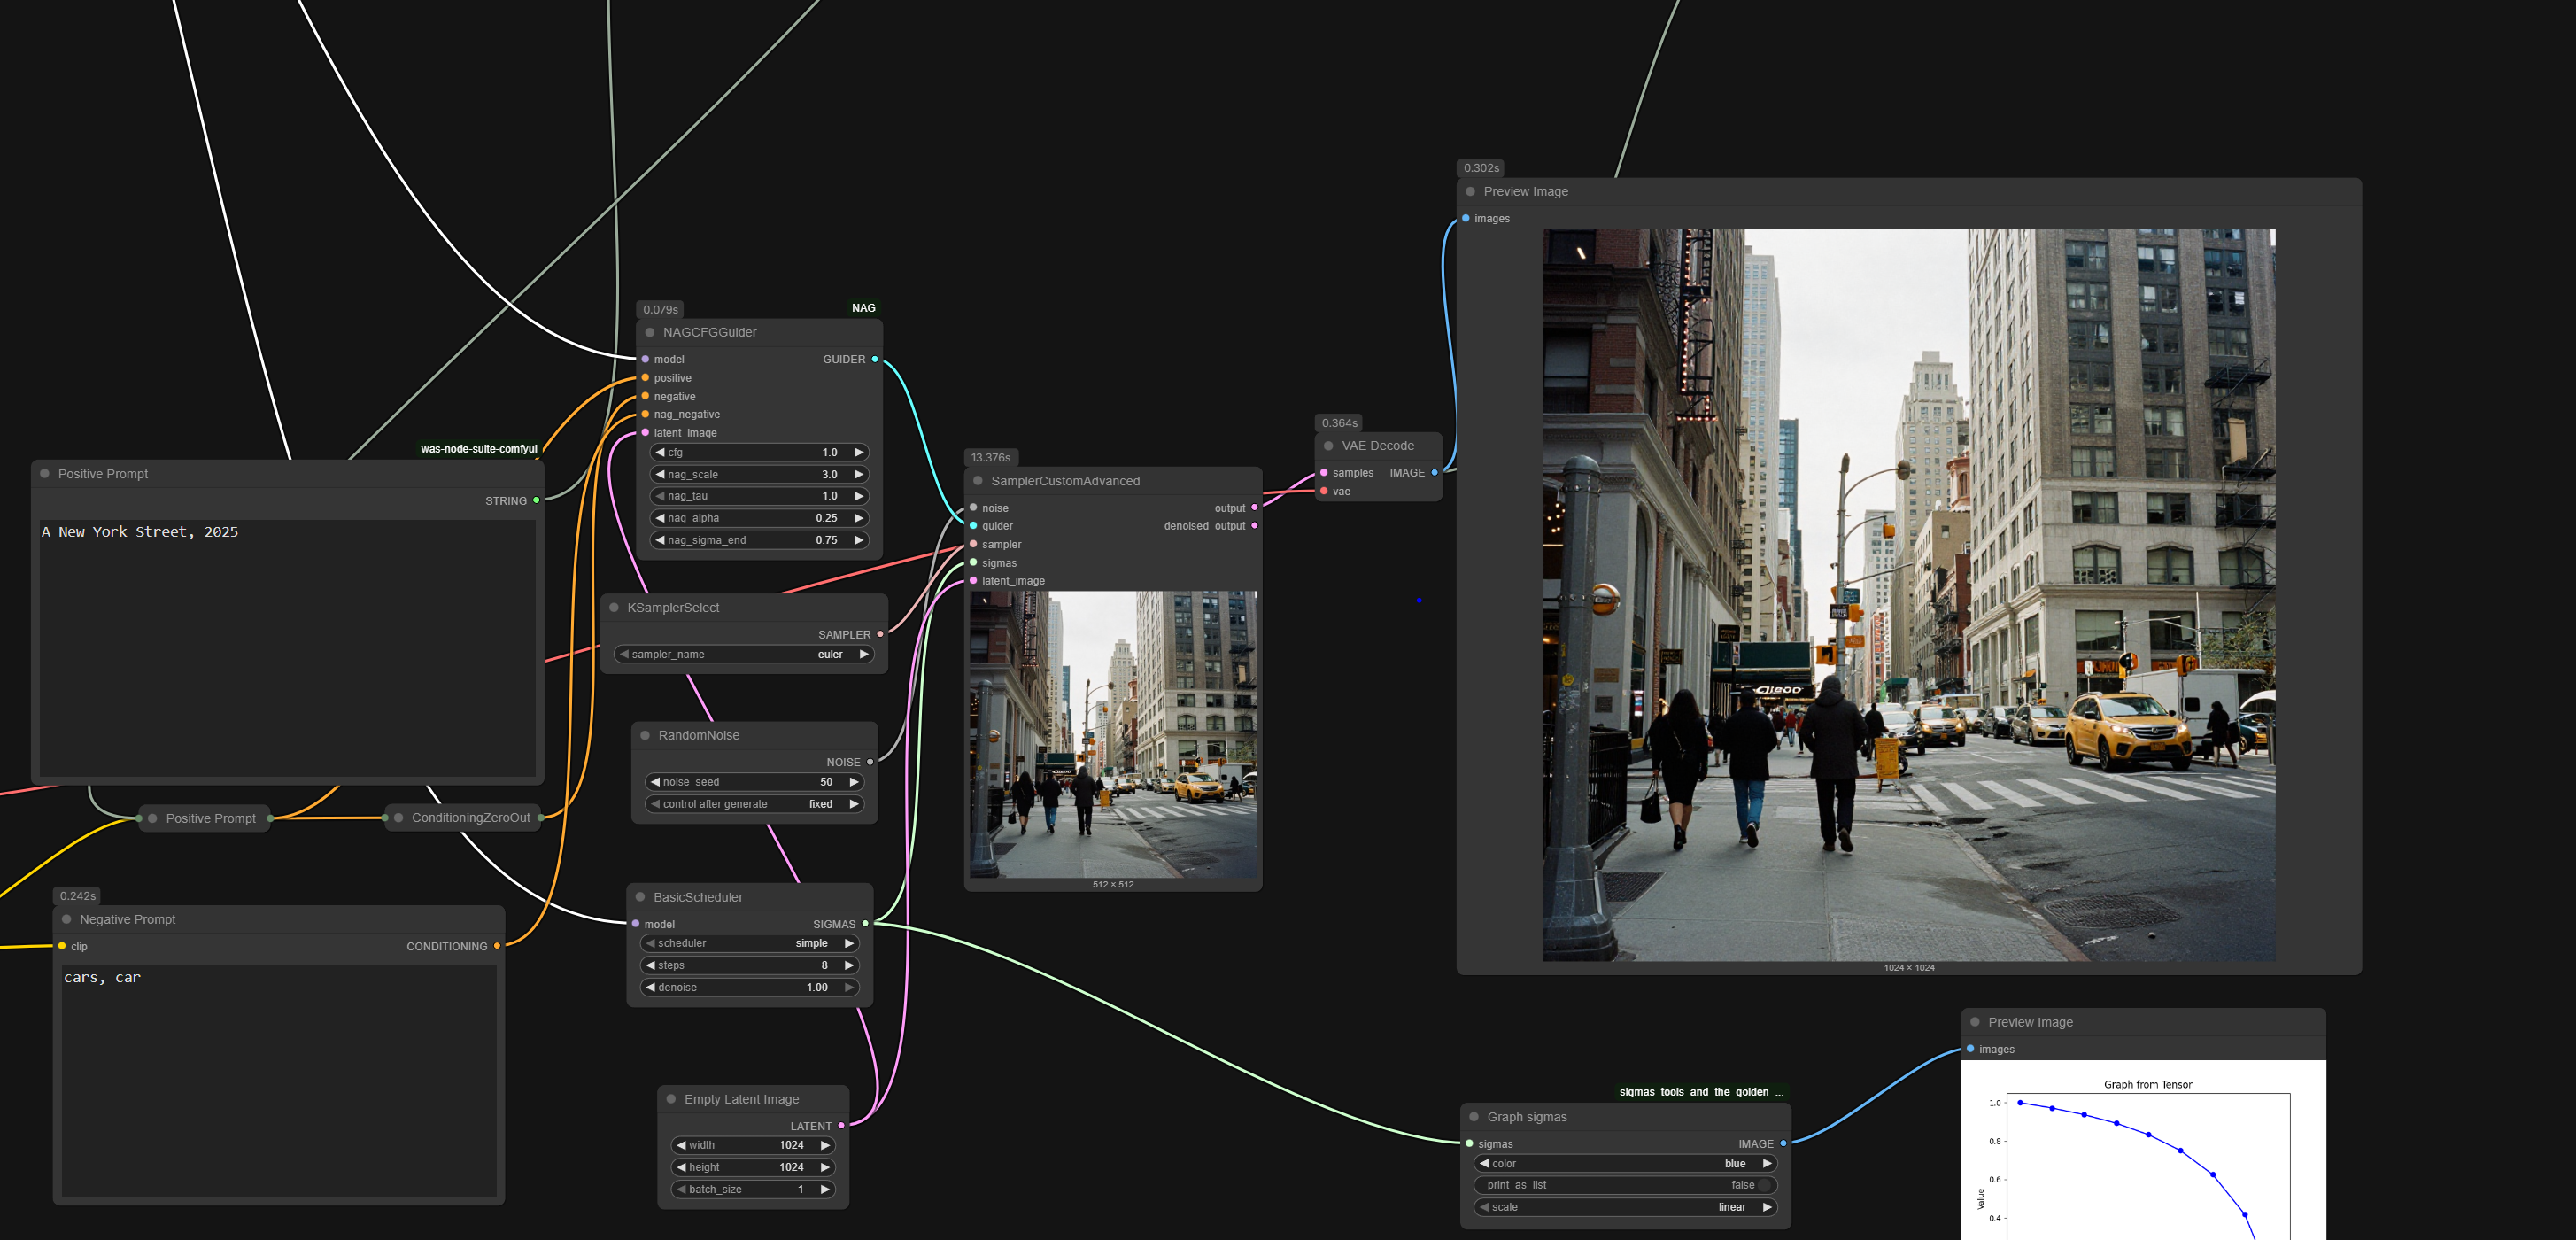The height and width of the screenshot is (1240, 2576).
Task: Click the Empty Latent Image LATENT output socket
Action: coord(841,1126)
